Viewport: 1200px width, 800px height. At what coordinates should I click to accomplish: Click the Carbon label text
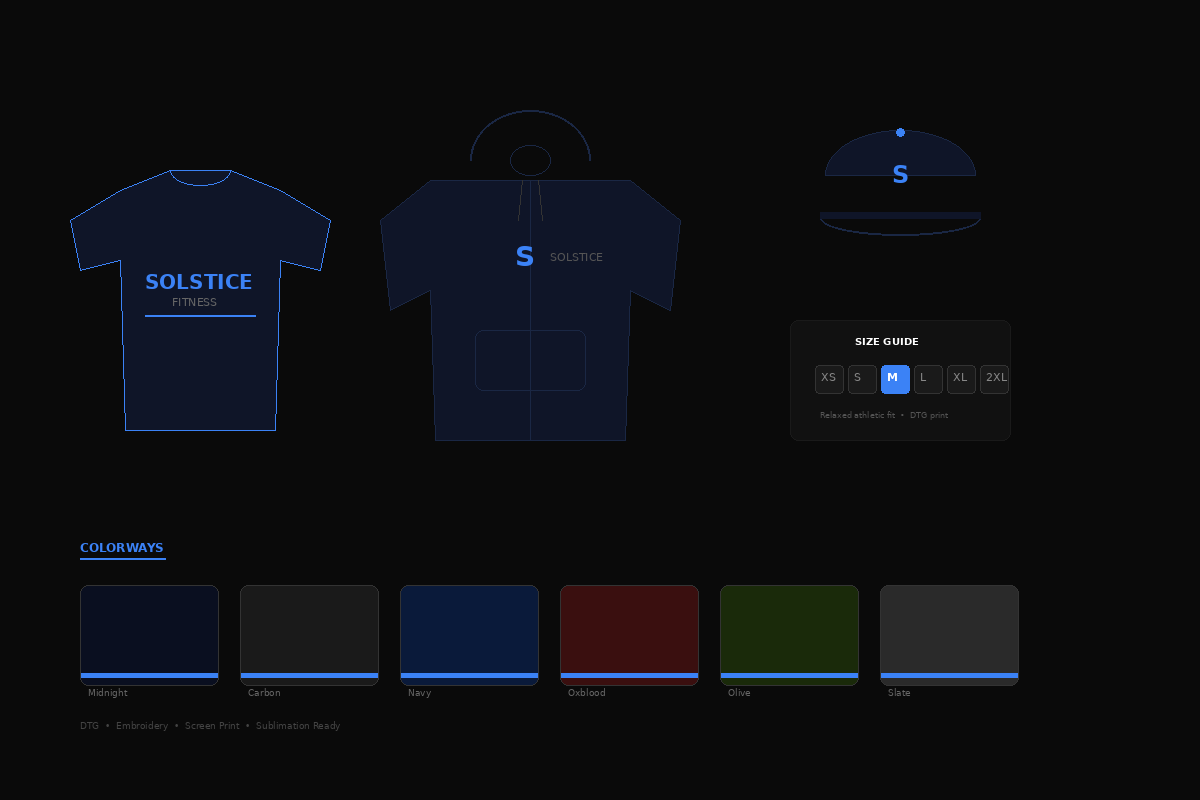point(264,693)
